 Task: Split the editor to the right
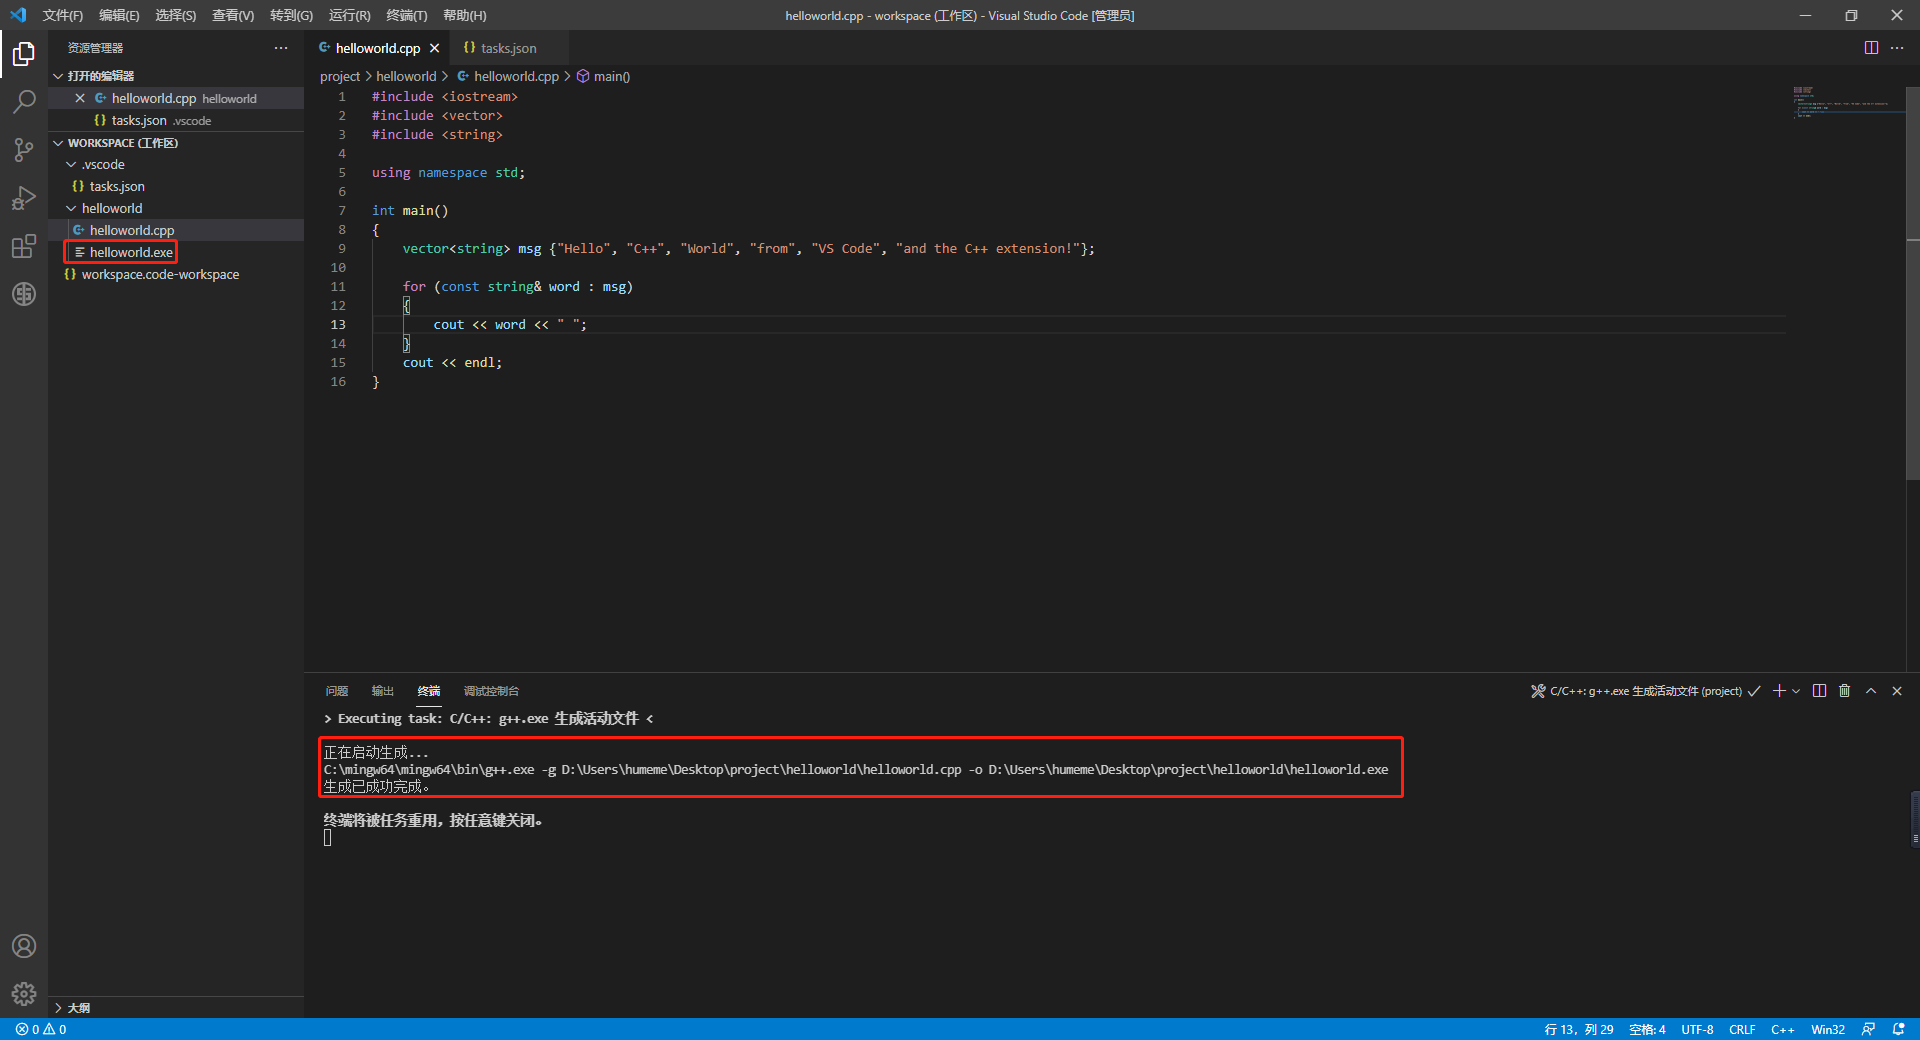[1871, 48]
